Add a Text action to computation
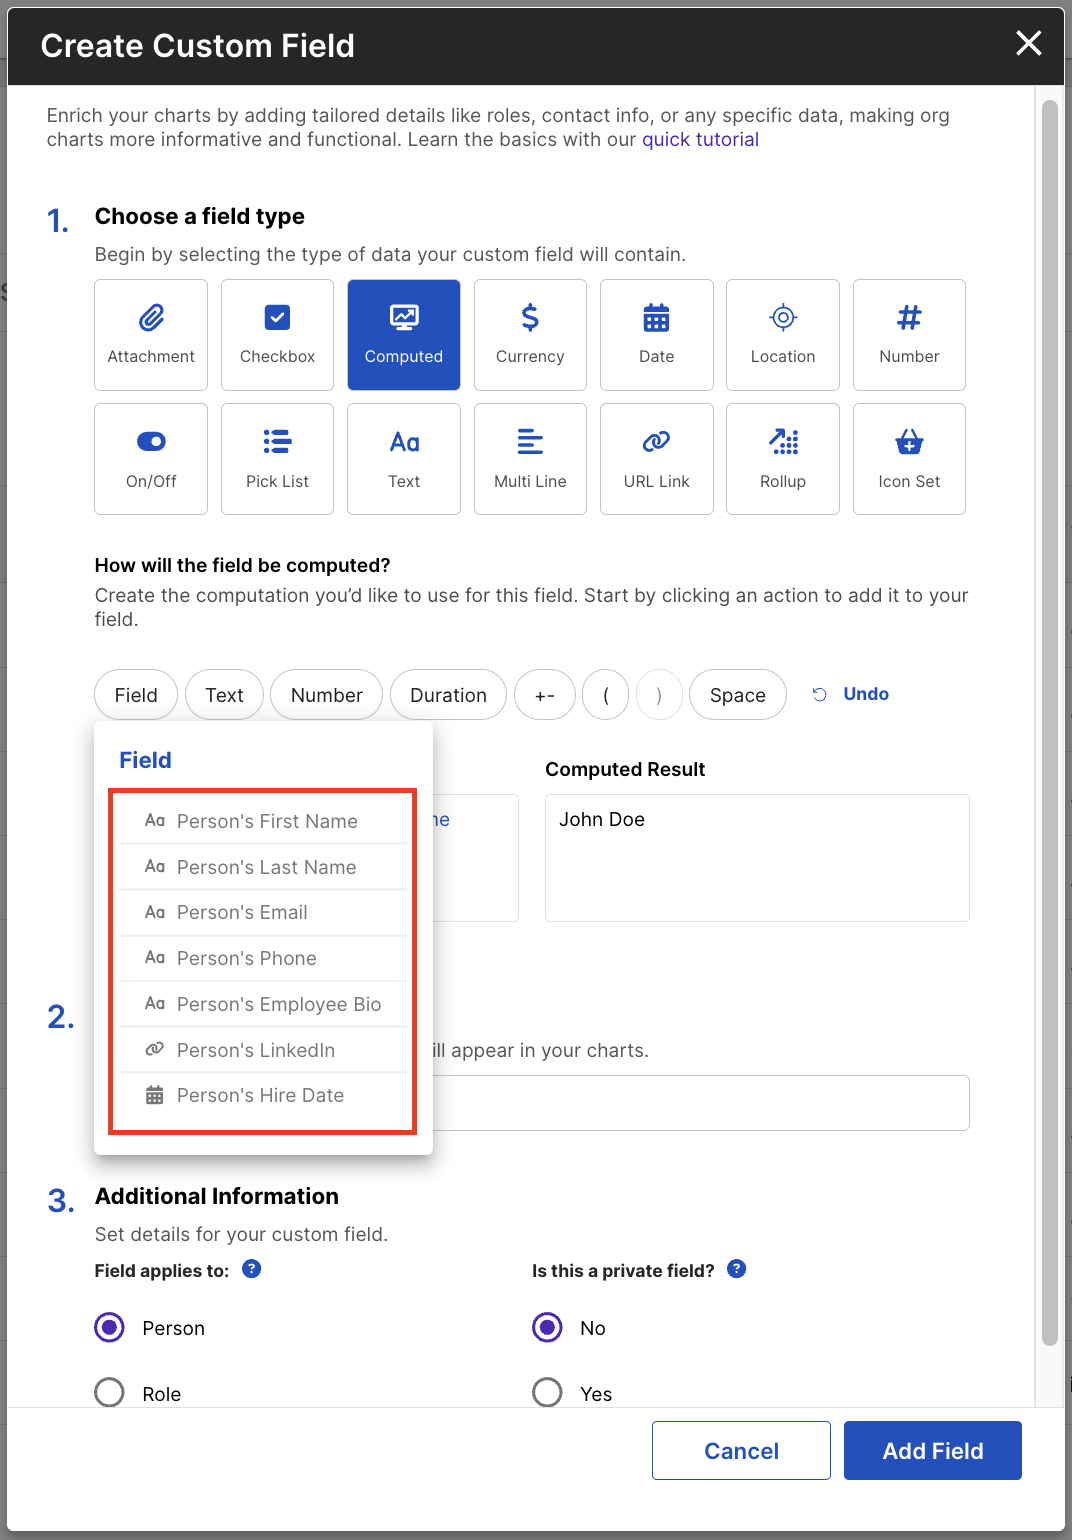 [x=225, y=695]
